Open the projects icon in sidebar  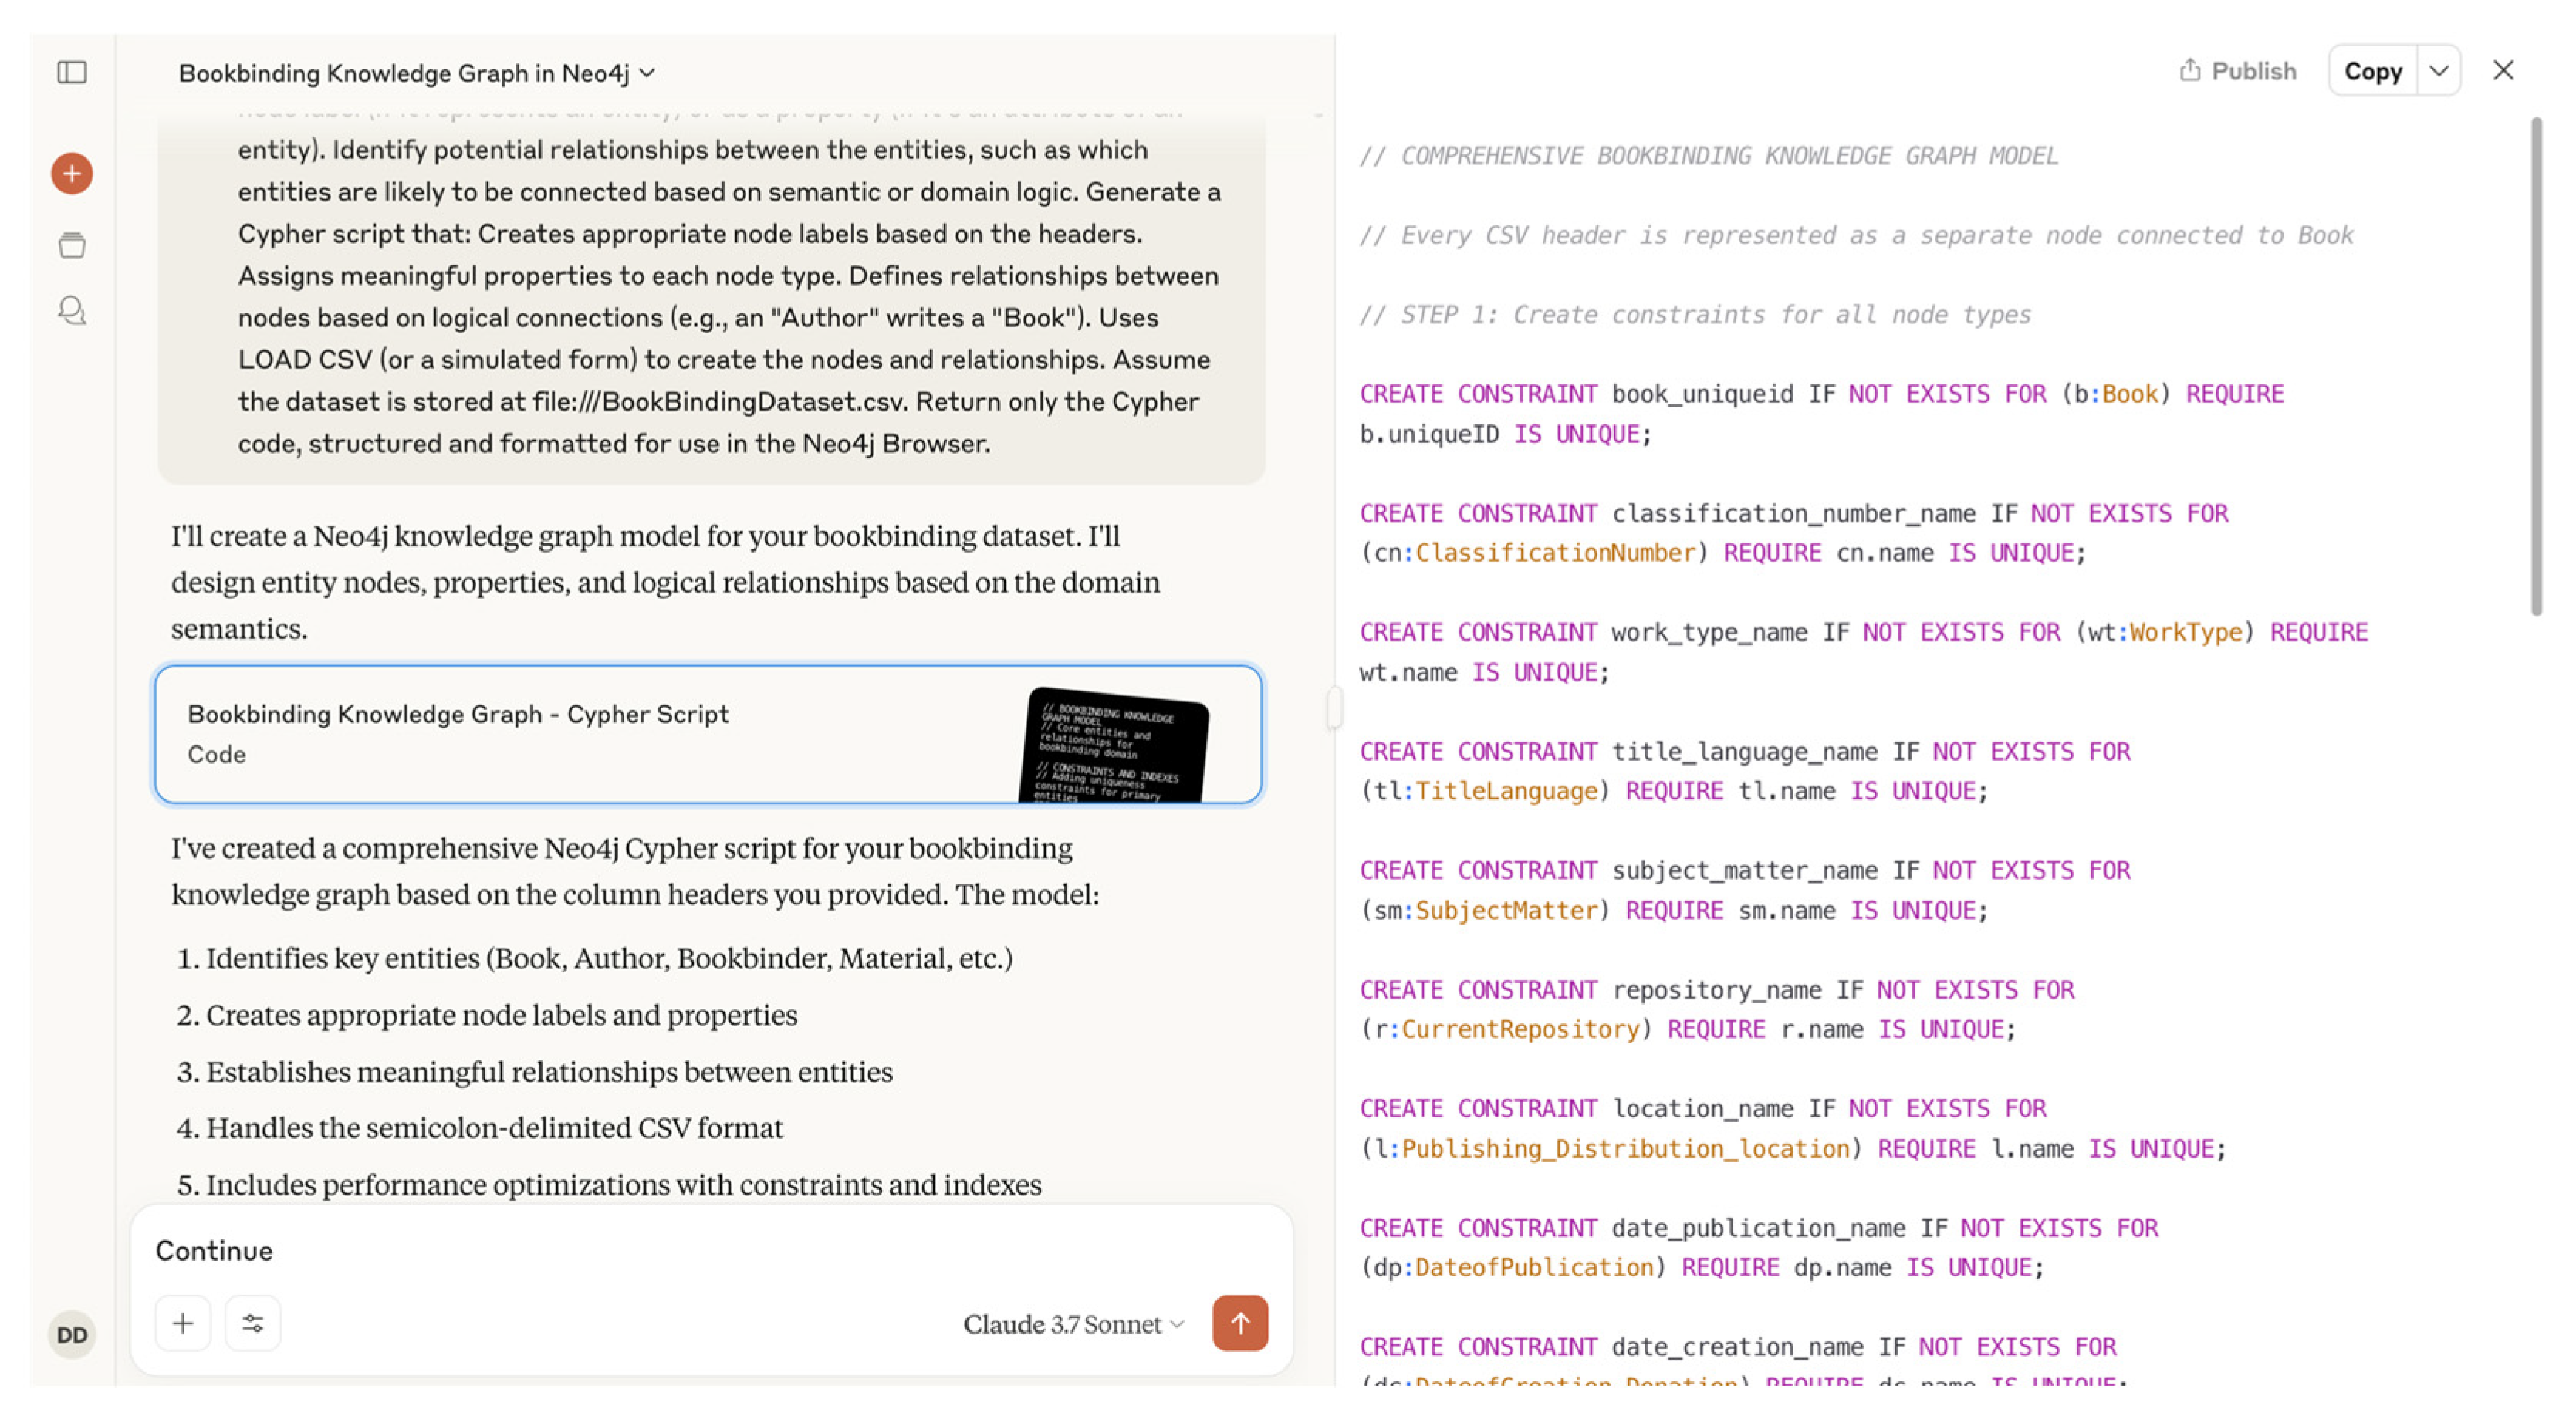(x=72, y=245)
